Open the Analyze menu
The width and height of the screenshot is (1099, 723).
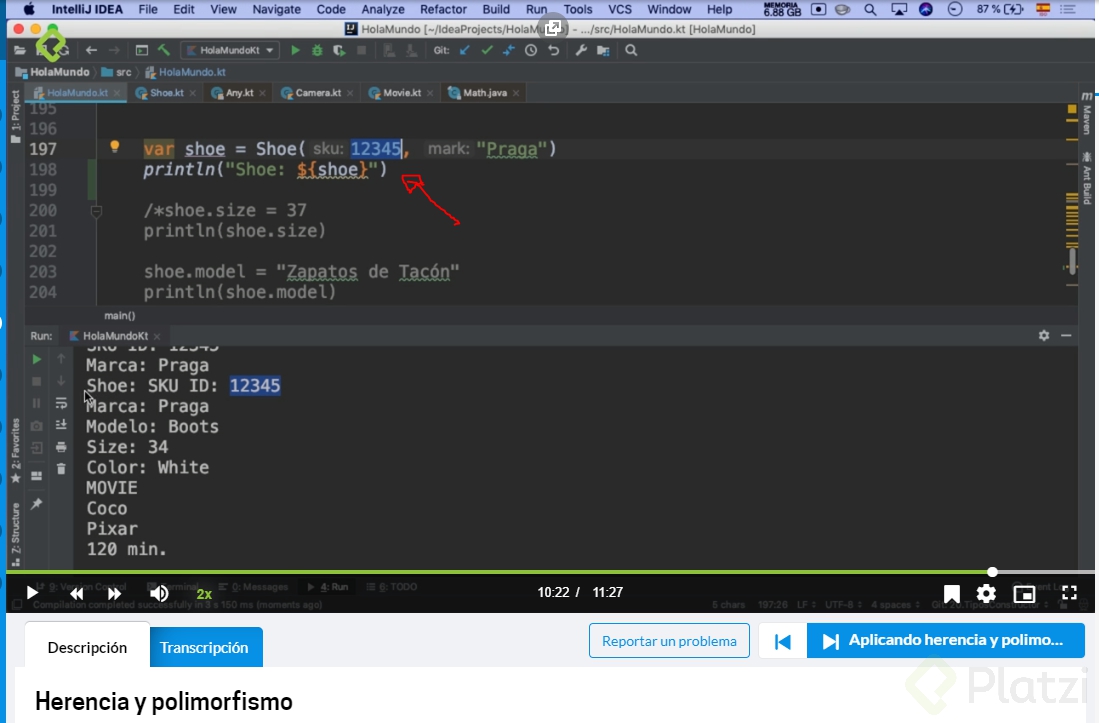click(383, 9)
